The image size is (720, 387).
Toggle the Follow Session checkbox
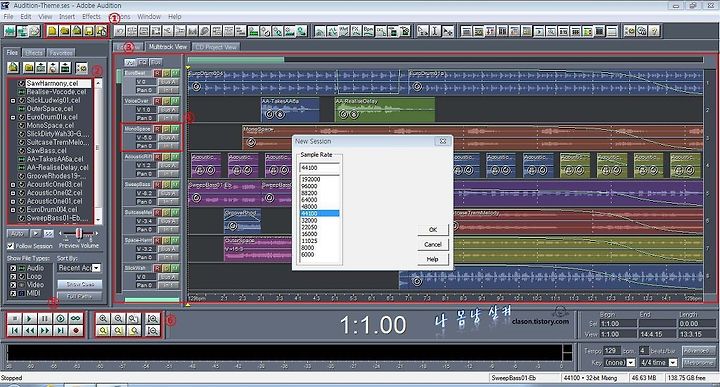pyautogui.click(x=11, y=246)
